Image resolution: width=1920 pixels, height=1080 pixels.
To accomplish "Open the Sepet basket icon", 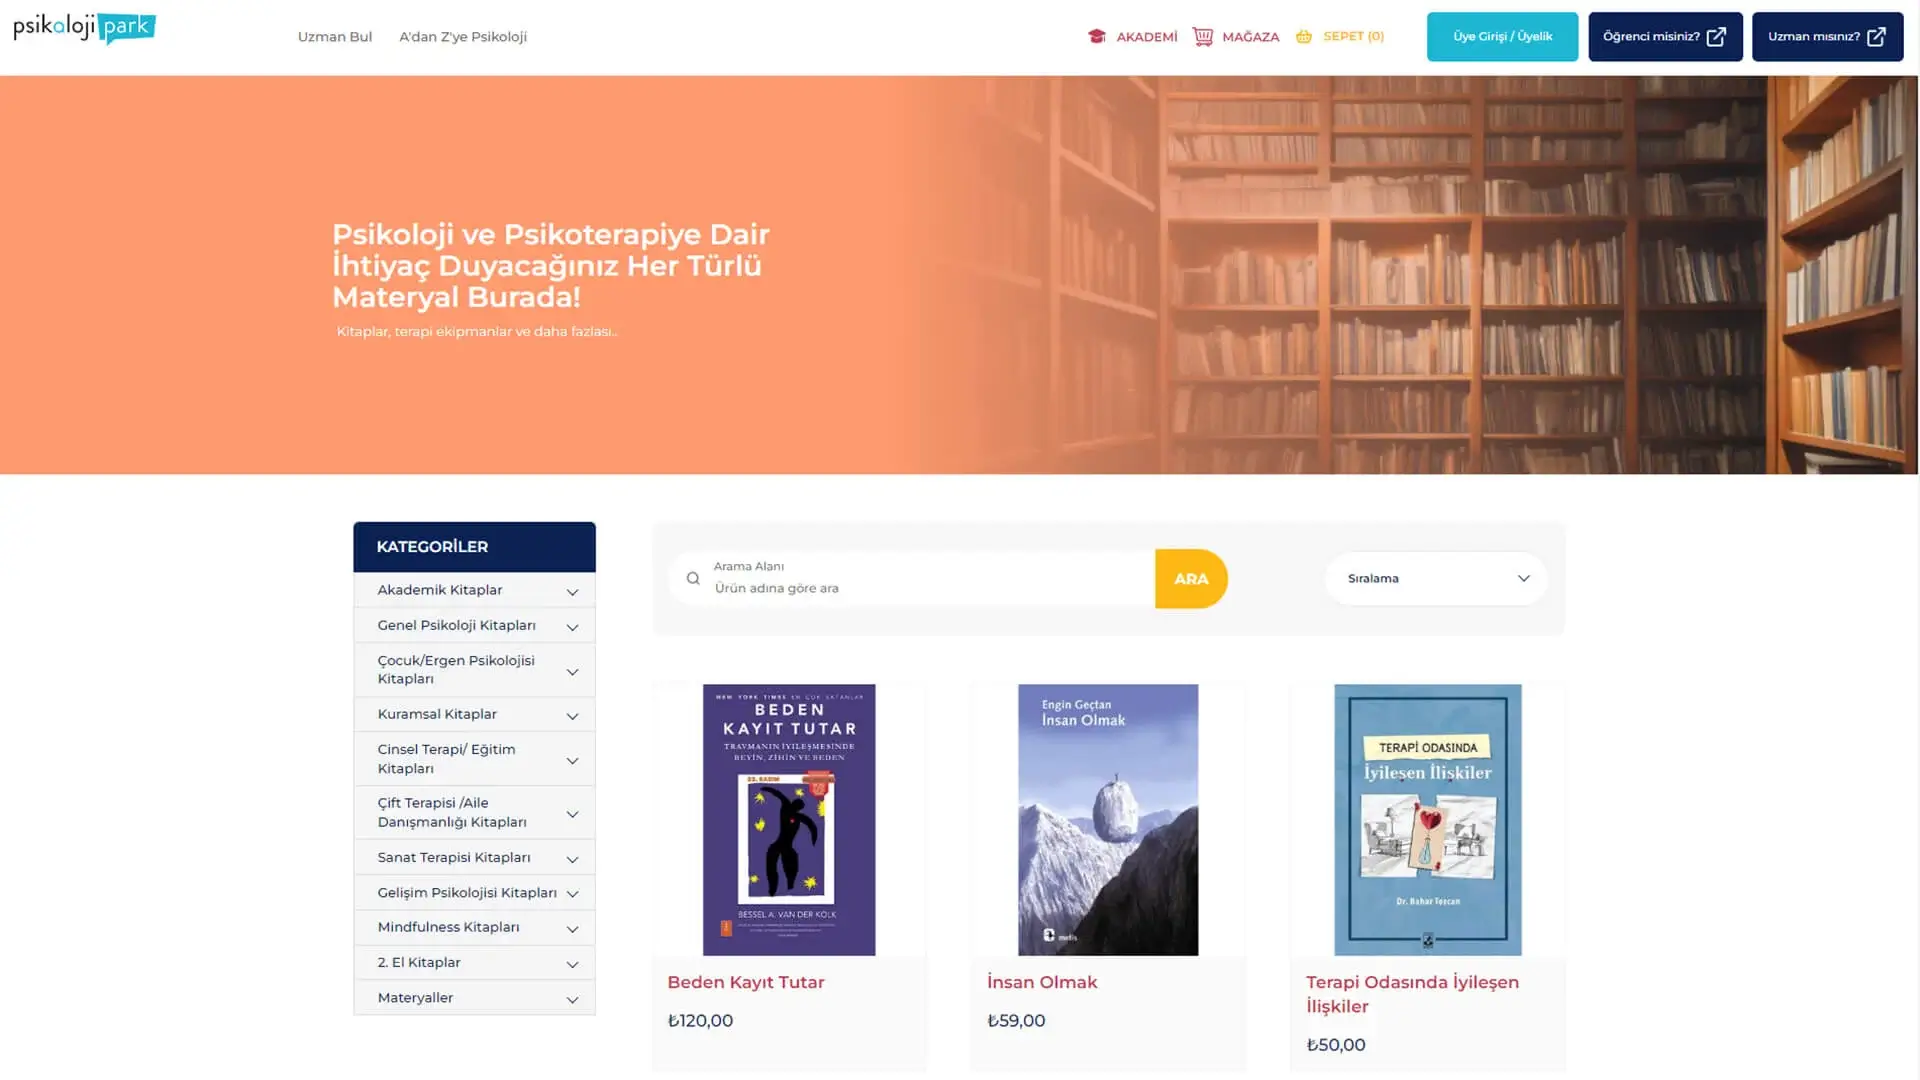I will pyautogui.click(x=1304, y=36).
